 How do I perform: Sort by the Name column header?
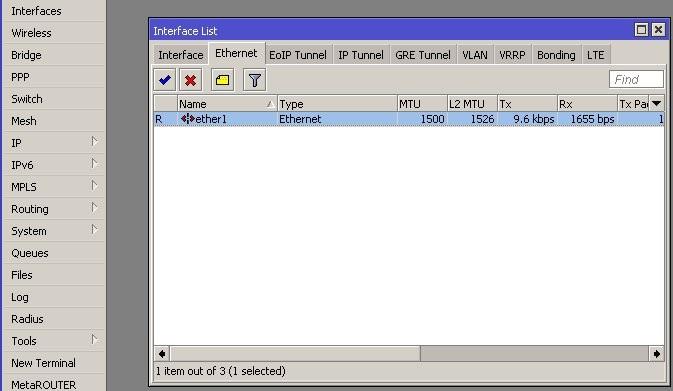227,104
